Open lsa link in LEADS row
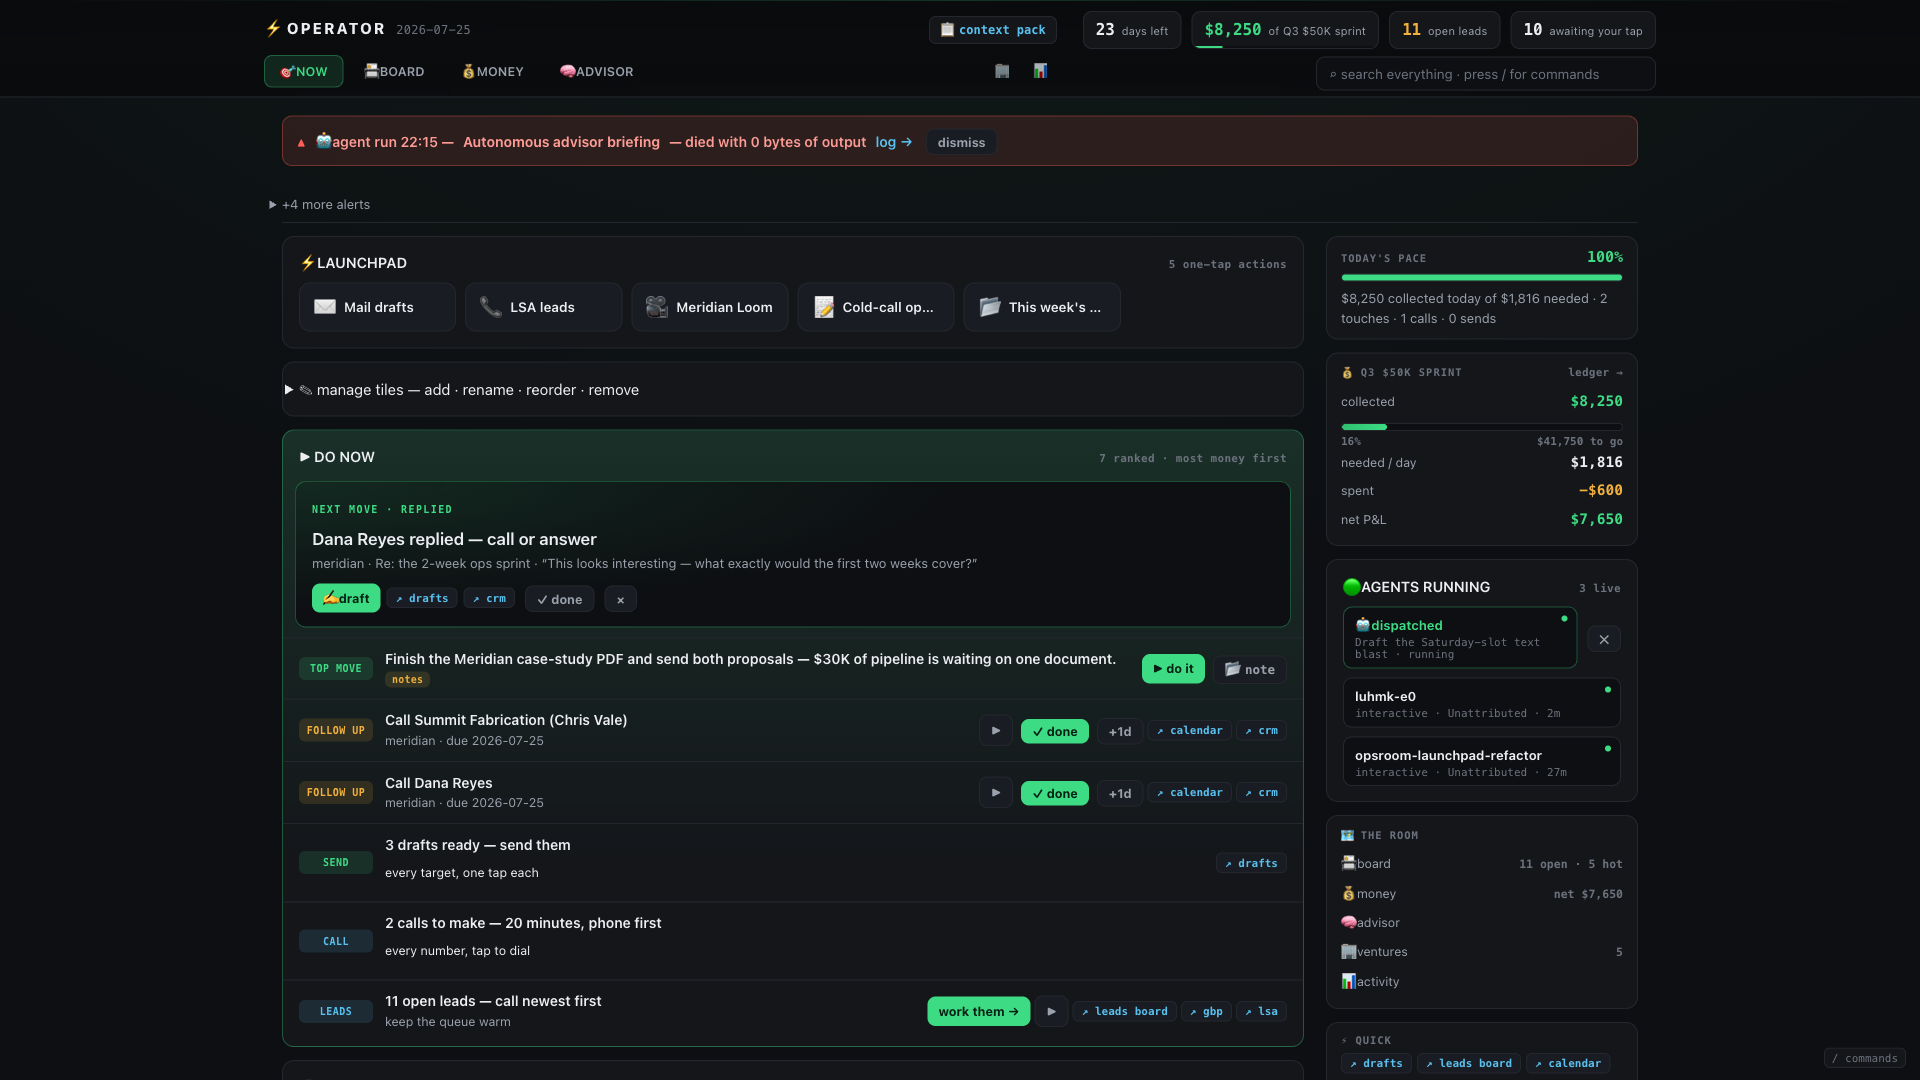The image size is (1920, 1080). pyautogui.click(x=1261, y=1012)
